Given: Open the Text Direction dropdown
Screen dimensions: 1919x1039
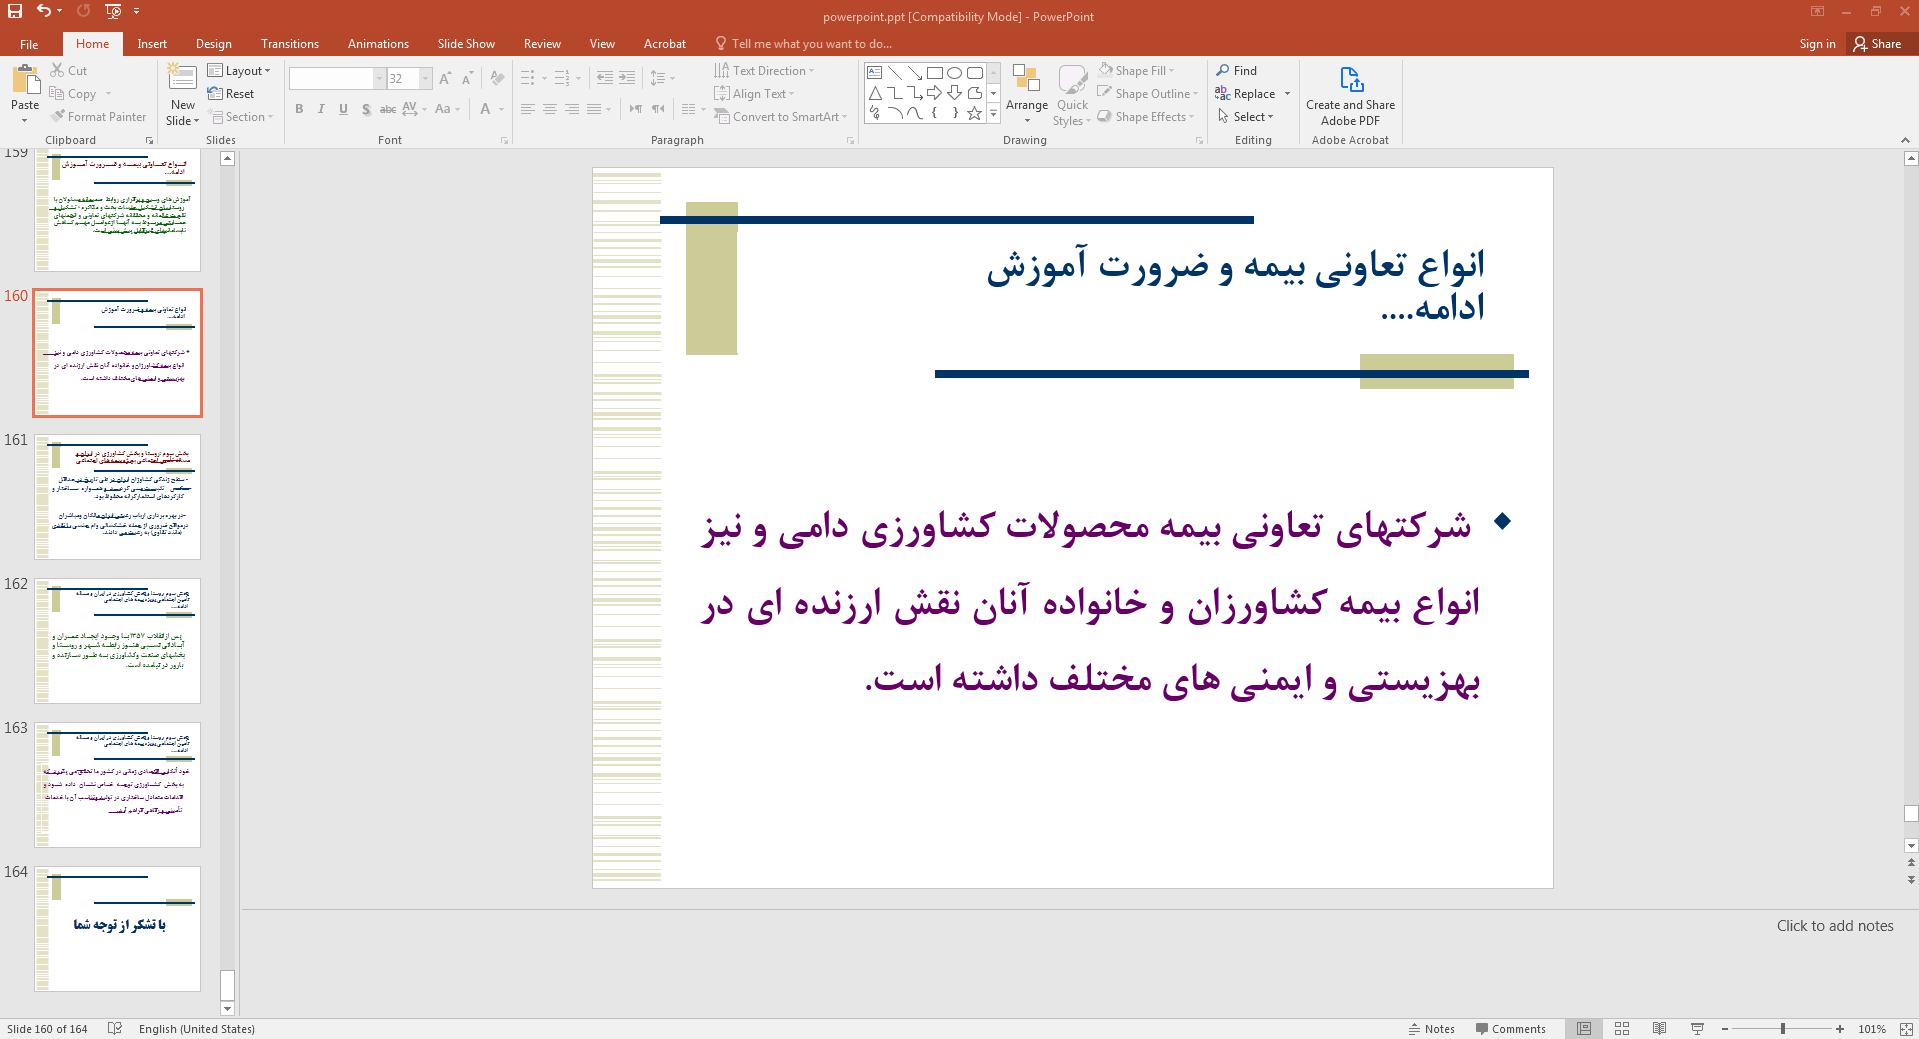Looking at the screenshot, I should (x=765, y=71).
